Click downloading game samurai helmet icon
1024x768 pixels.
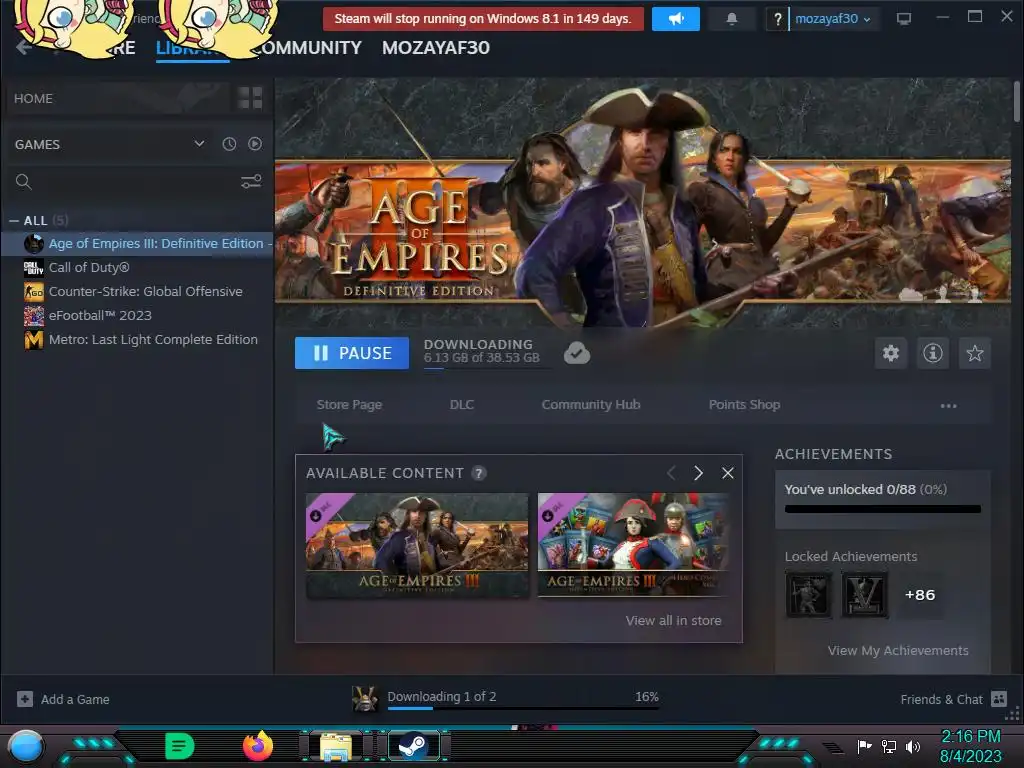tap(364, 698)
